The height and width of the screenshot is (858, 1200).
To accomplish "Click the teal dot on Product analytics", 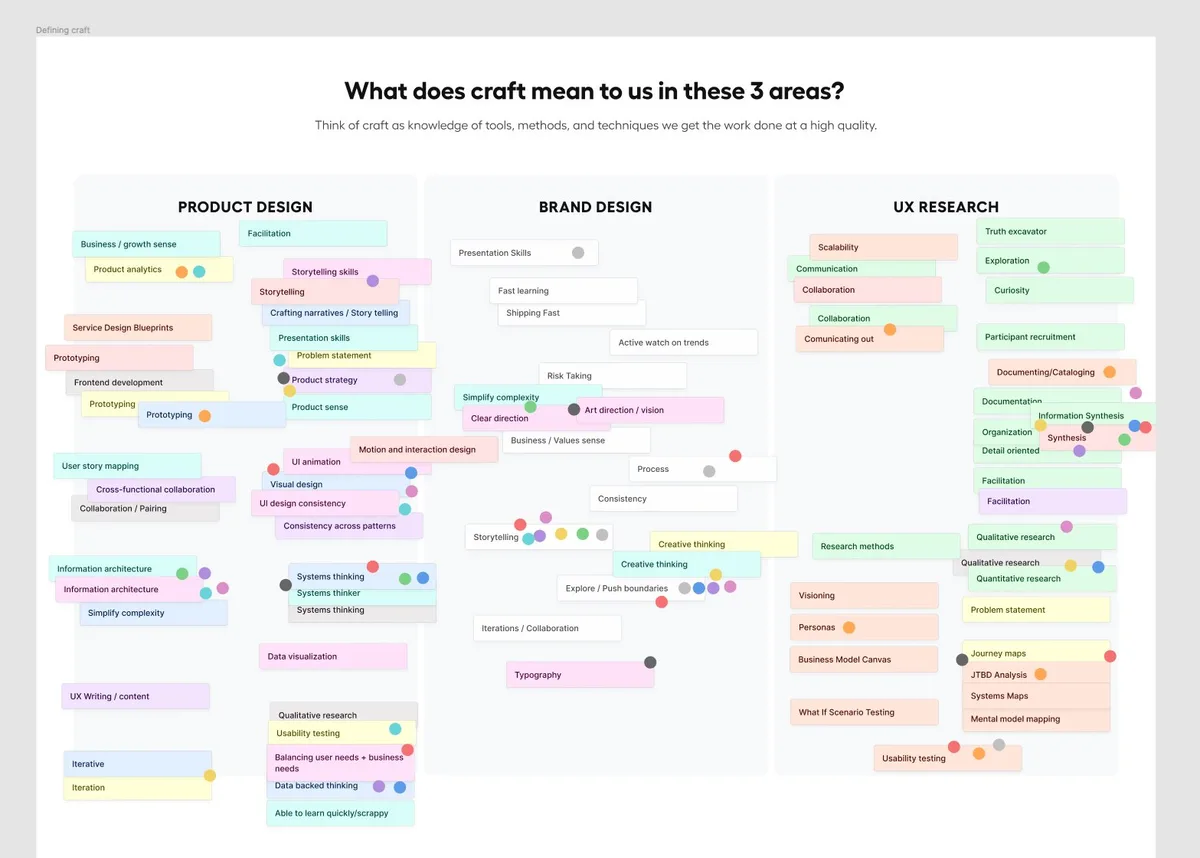I will [199, 271].
